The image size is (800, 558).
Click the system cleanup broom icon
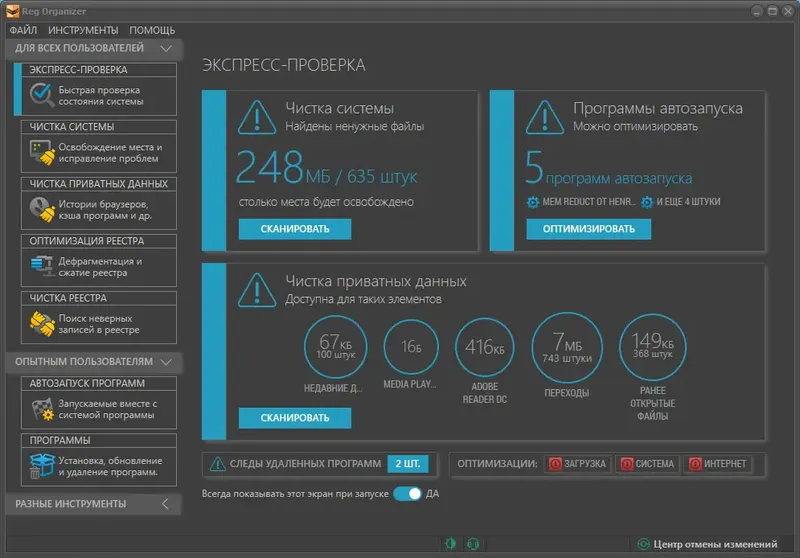point(42,153)
